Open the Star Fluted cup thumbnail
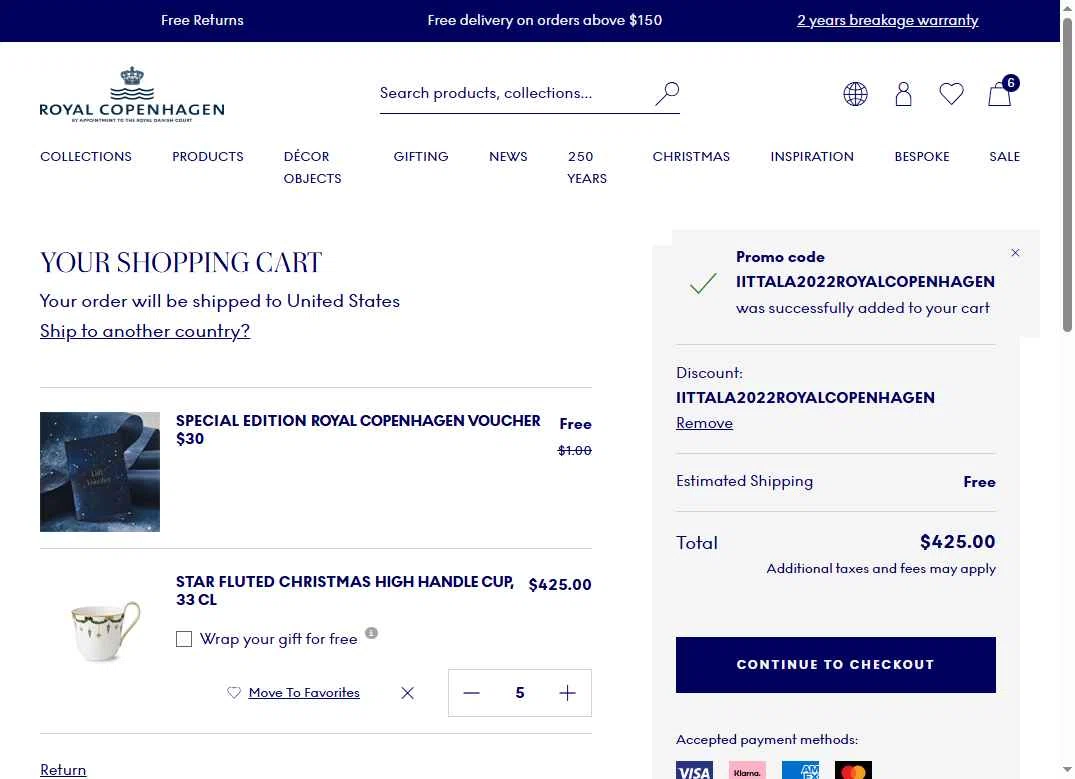The width and height of the screenshot is (1075, 779). [x=100, y=632]
